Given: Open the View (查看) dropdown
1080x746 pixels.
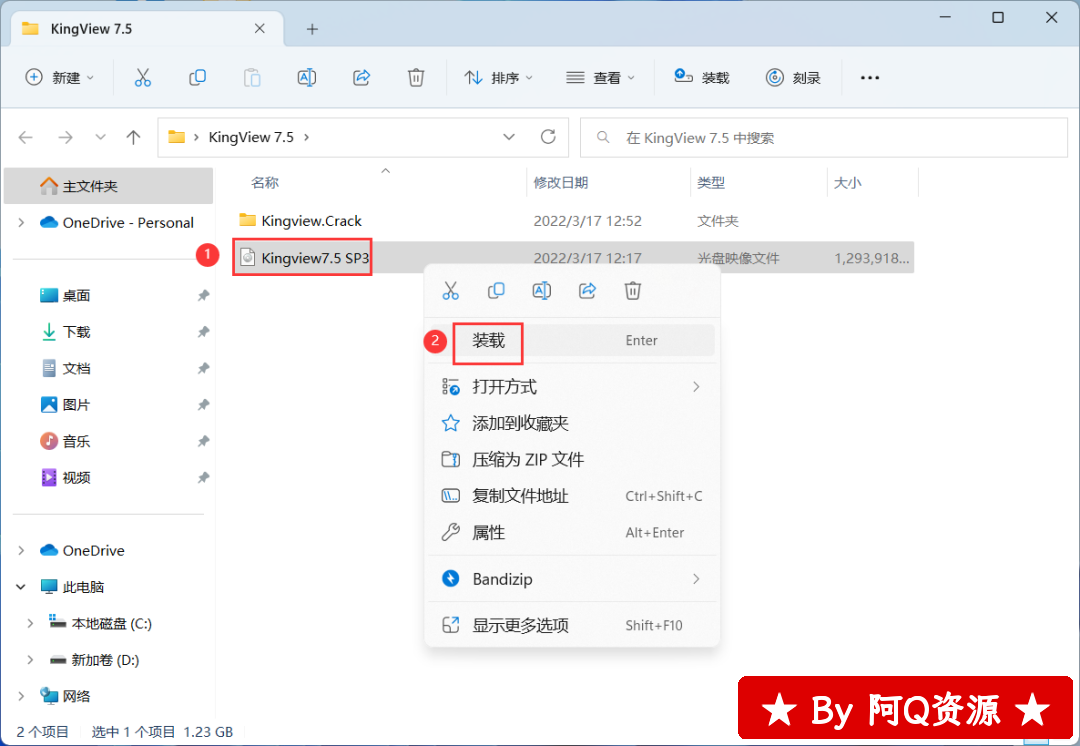Looking at the screenshot, I should 600,77.
